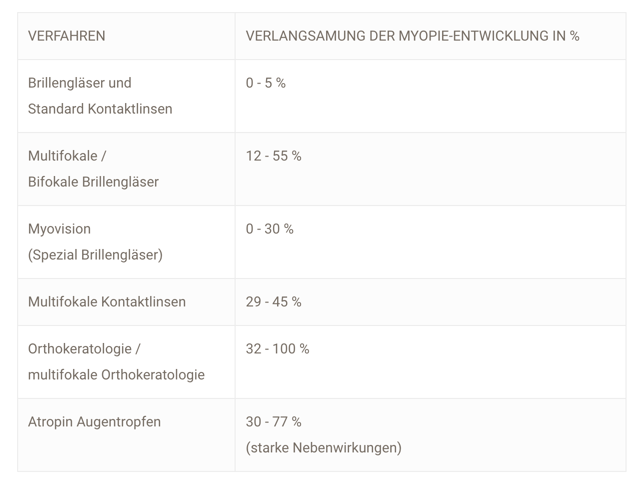Image resolution: width=642 pixels, height=486 pixels.
Task: Click the '0 - 5 %' value
Action: (x=266, y=83)
